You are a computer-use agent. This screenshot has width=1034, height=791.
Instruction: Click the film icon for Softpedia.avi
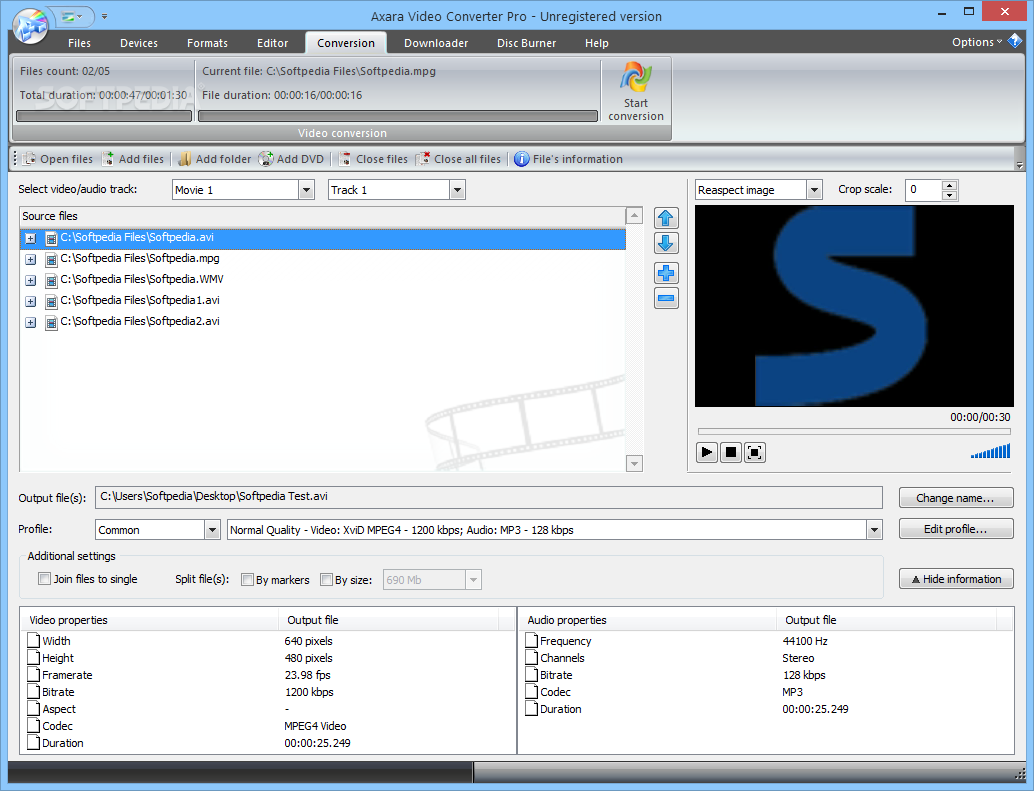[x=51, y=239]
